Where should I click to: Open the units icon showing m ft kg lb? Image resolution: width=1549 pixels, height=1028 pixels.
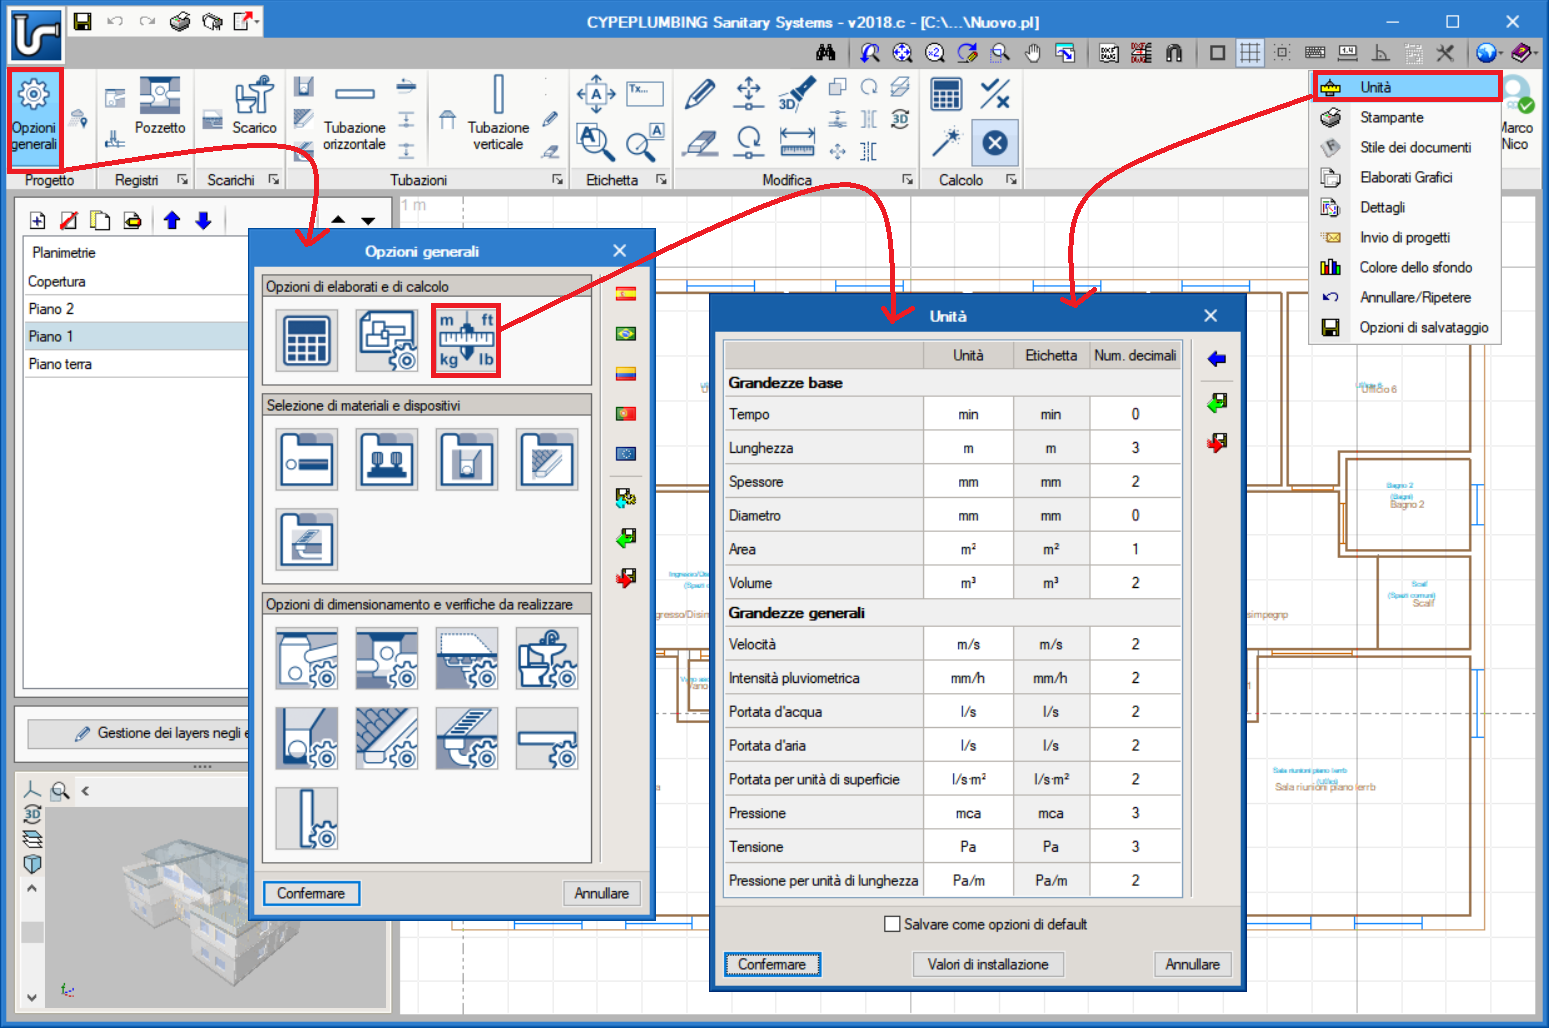pos(466,340)
